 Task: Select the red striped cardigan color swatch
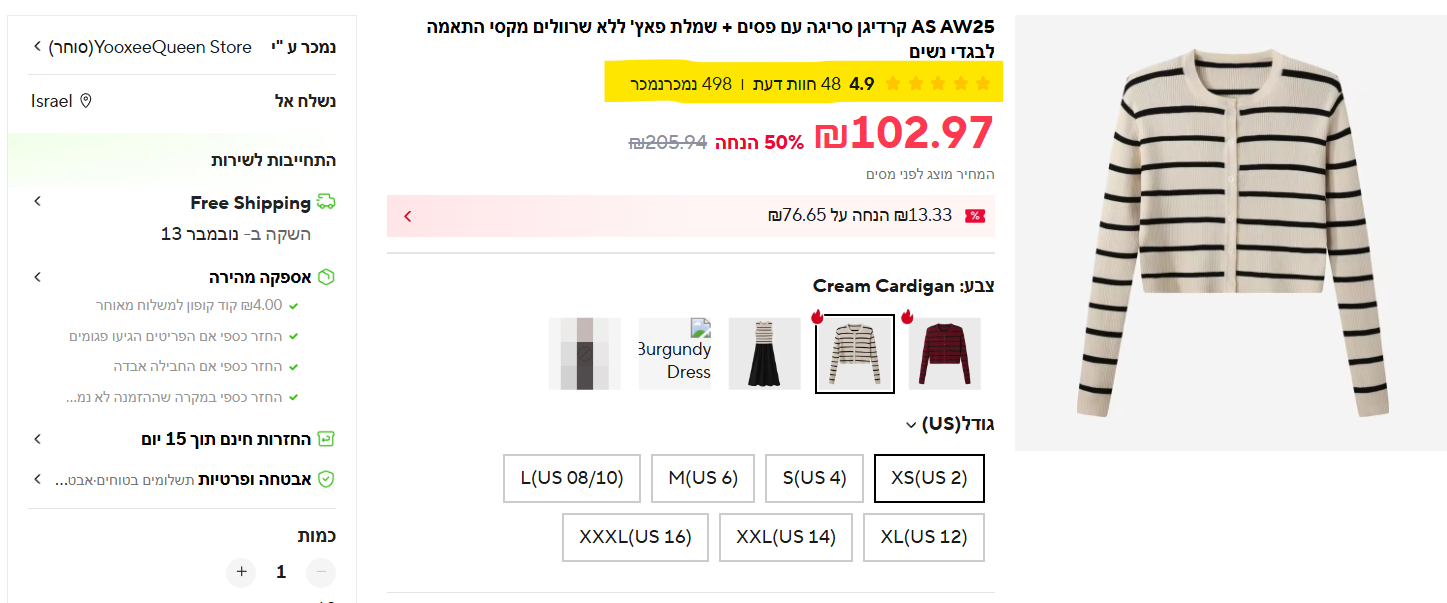(x=944, y=354)
